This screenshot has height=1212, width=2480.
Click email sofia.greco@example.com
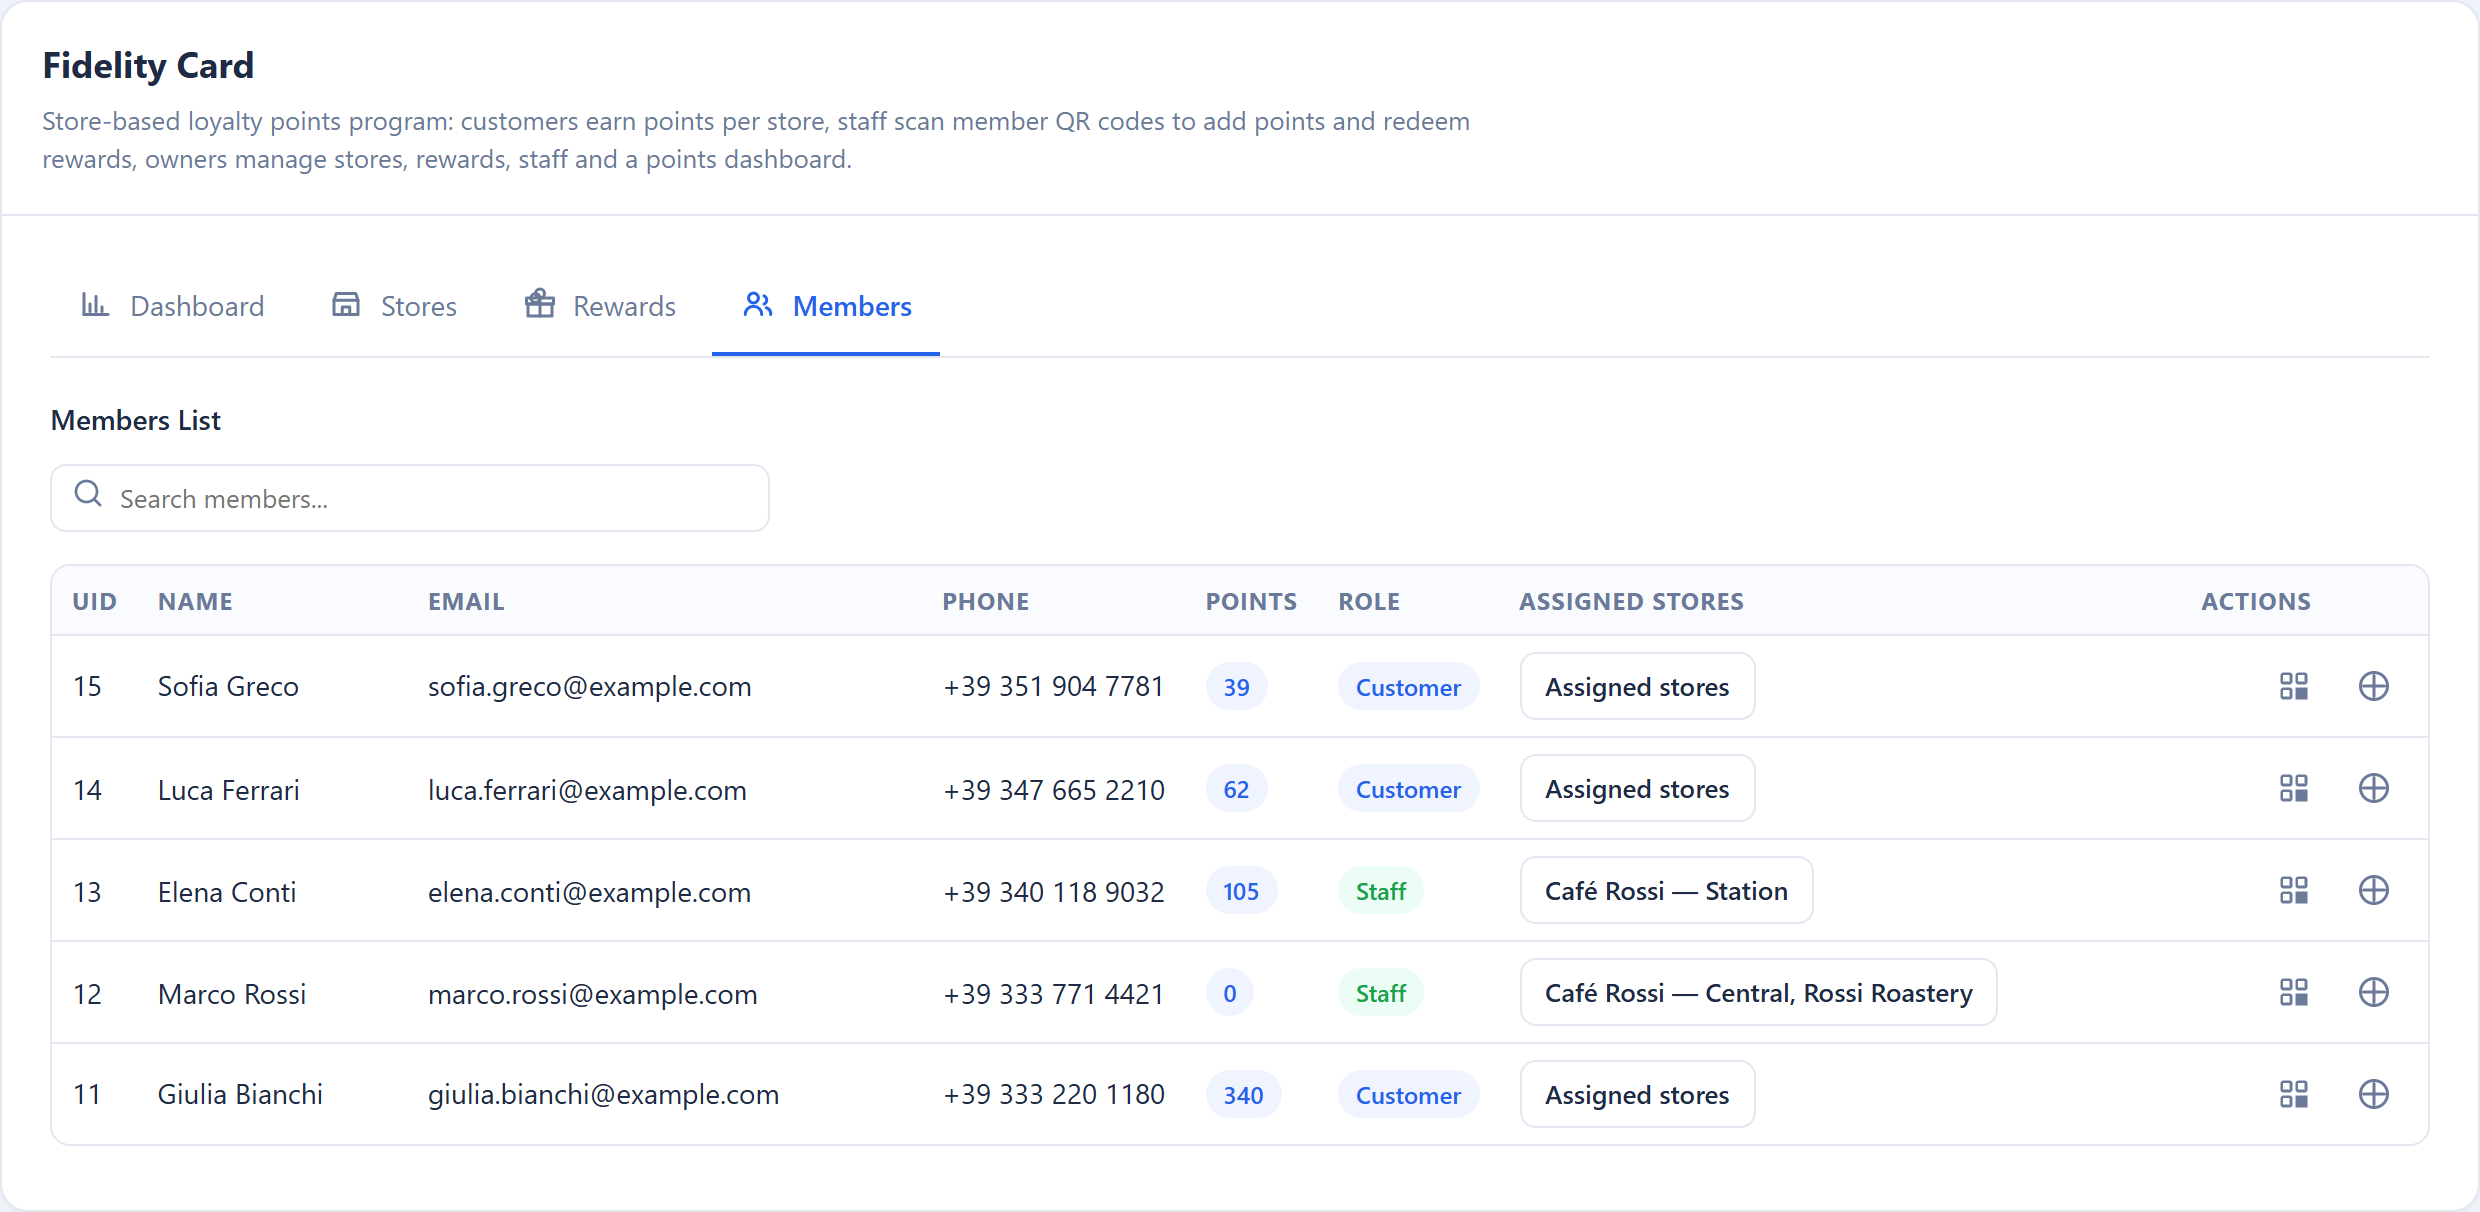589,686
